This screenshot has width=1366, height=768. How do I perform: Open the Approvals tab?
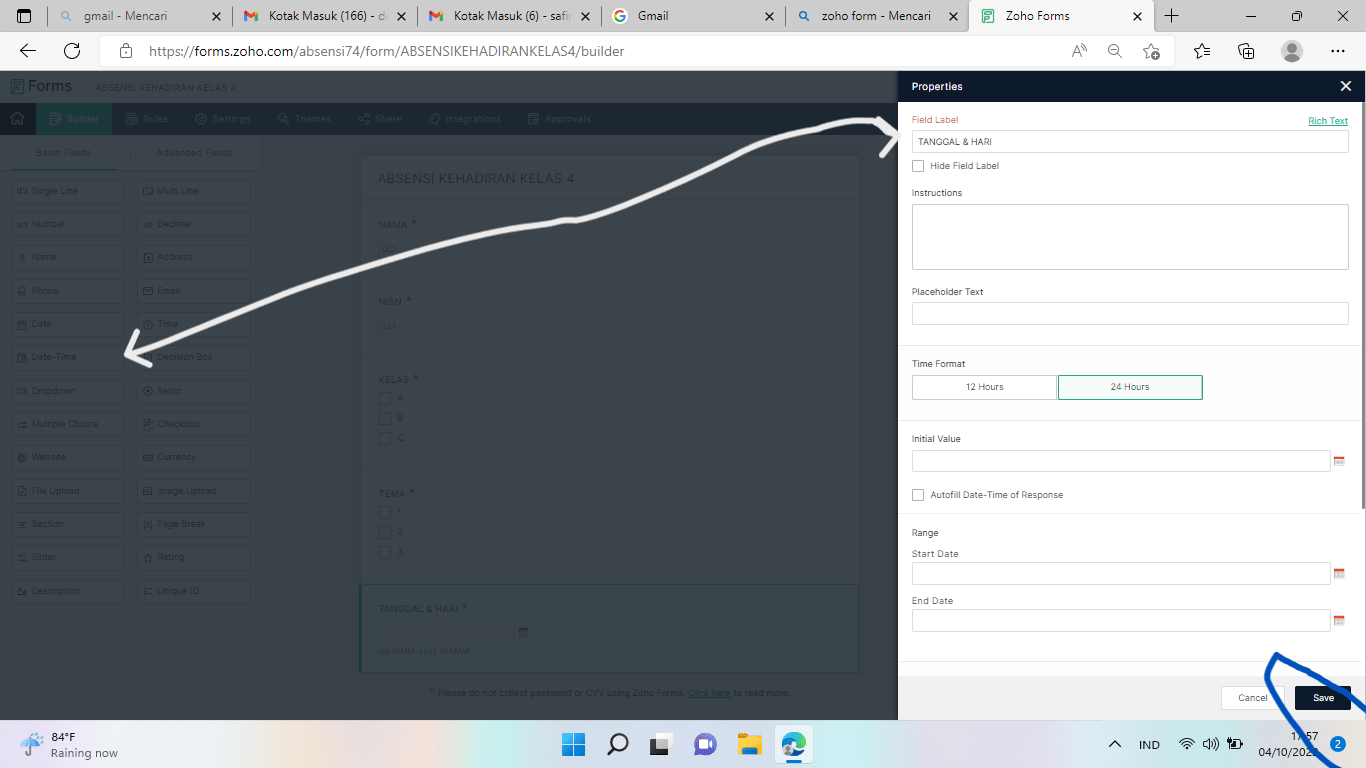pyautogui.click(x=559, y=119)
